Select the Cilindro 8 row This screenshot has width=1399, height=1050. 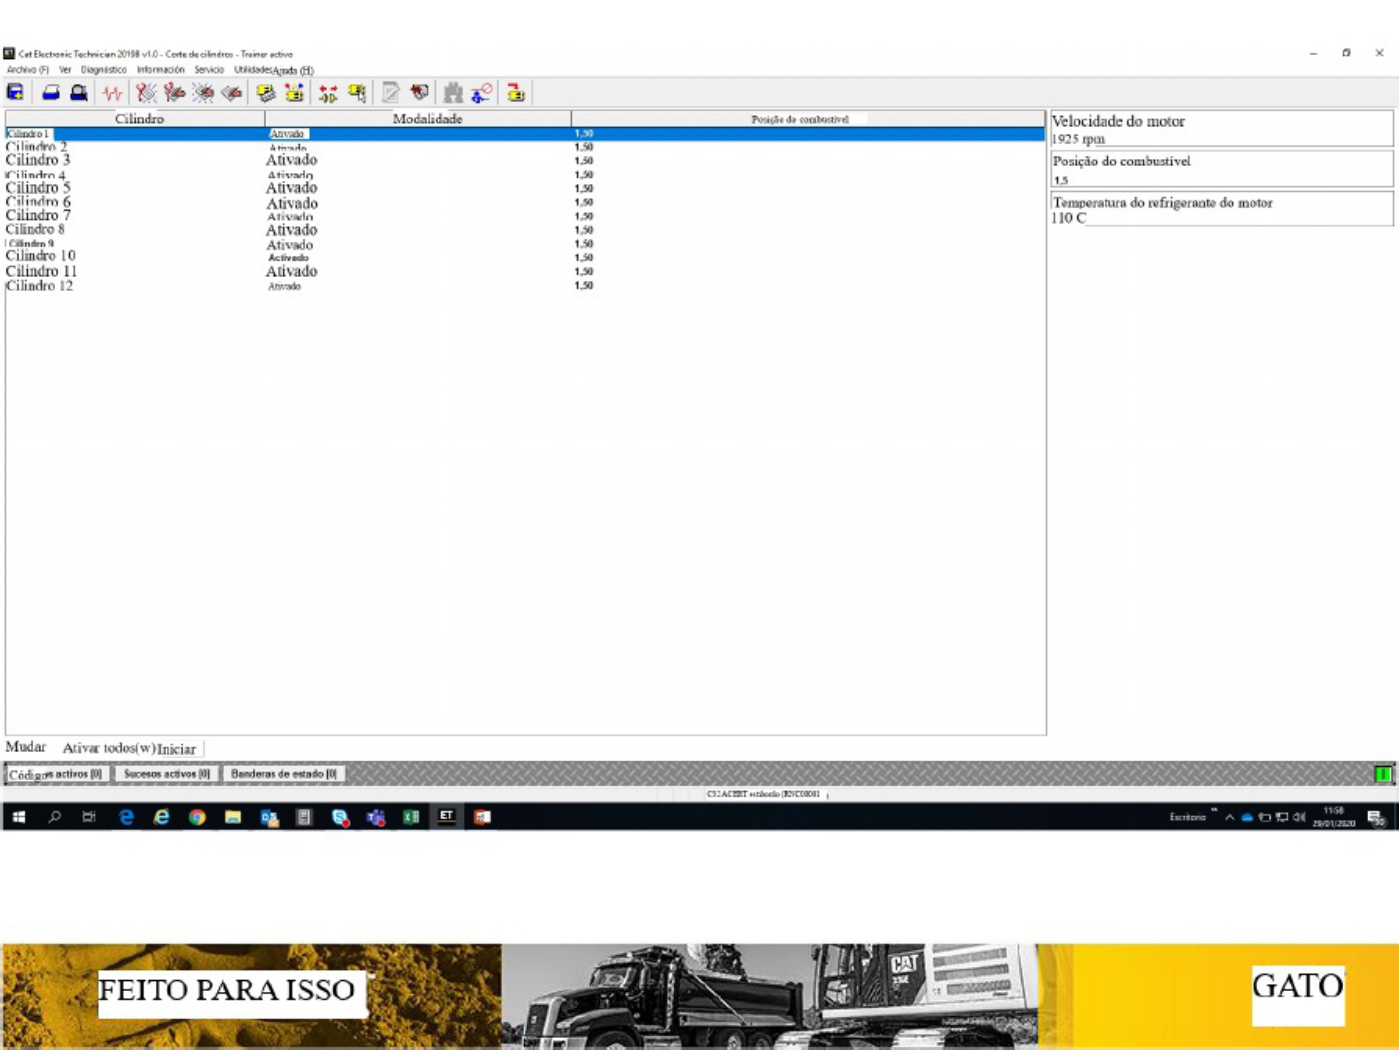click(525, 230)
